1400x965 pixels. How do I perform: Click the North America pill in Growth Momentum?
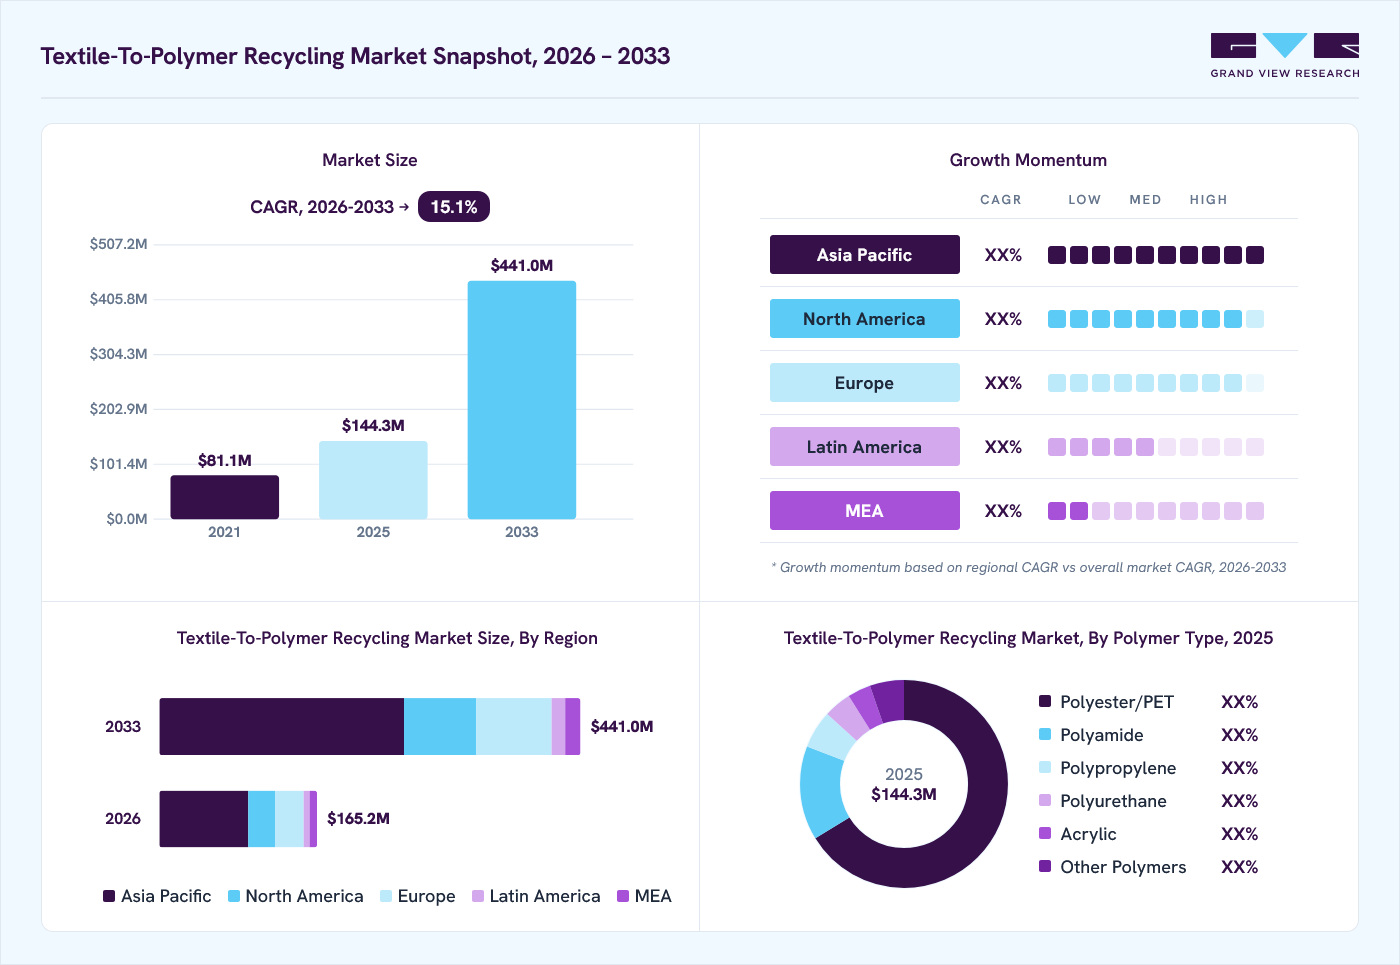click(x=865, y=319)
